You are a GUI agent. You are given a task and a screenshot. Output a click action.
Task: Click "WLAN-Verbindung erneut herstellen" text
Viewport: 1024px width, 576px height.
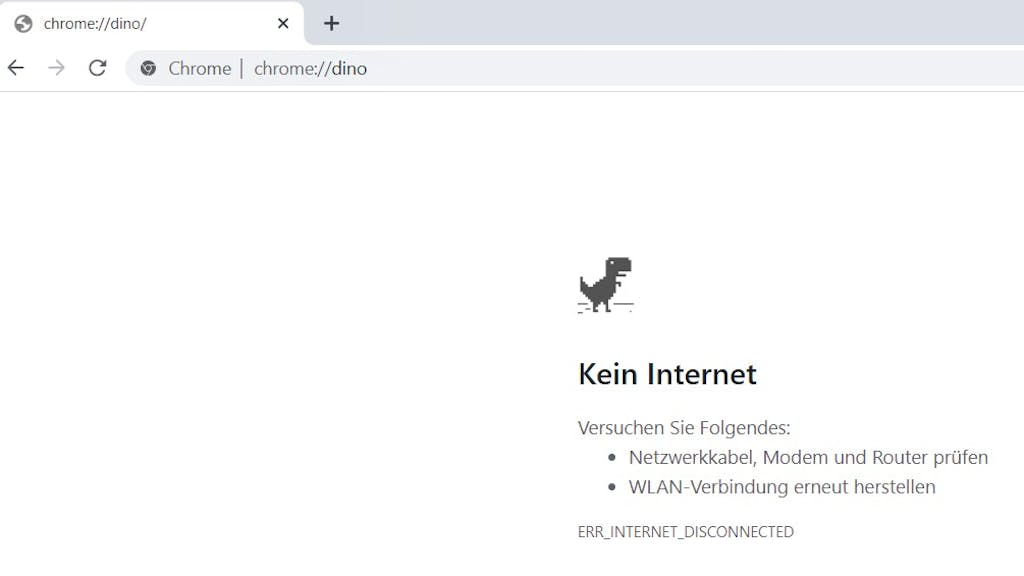782,487
